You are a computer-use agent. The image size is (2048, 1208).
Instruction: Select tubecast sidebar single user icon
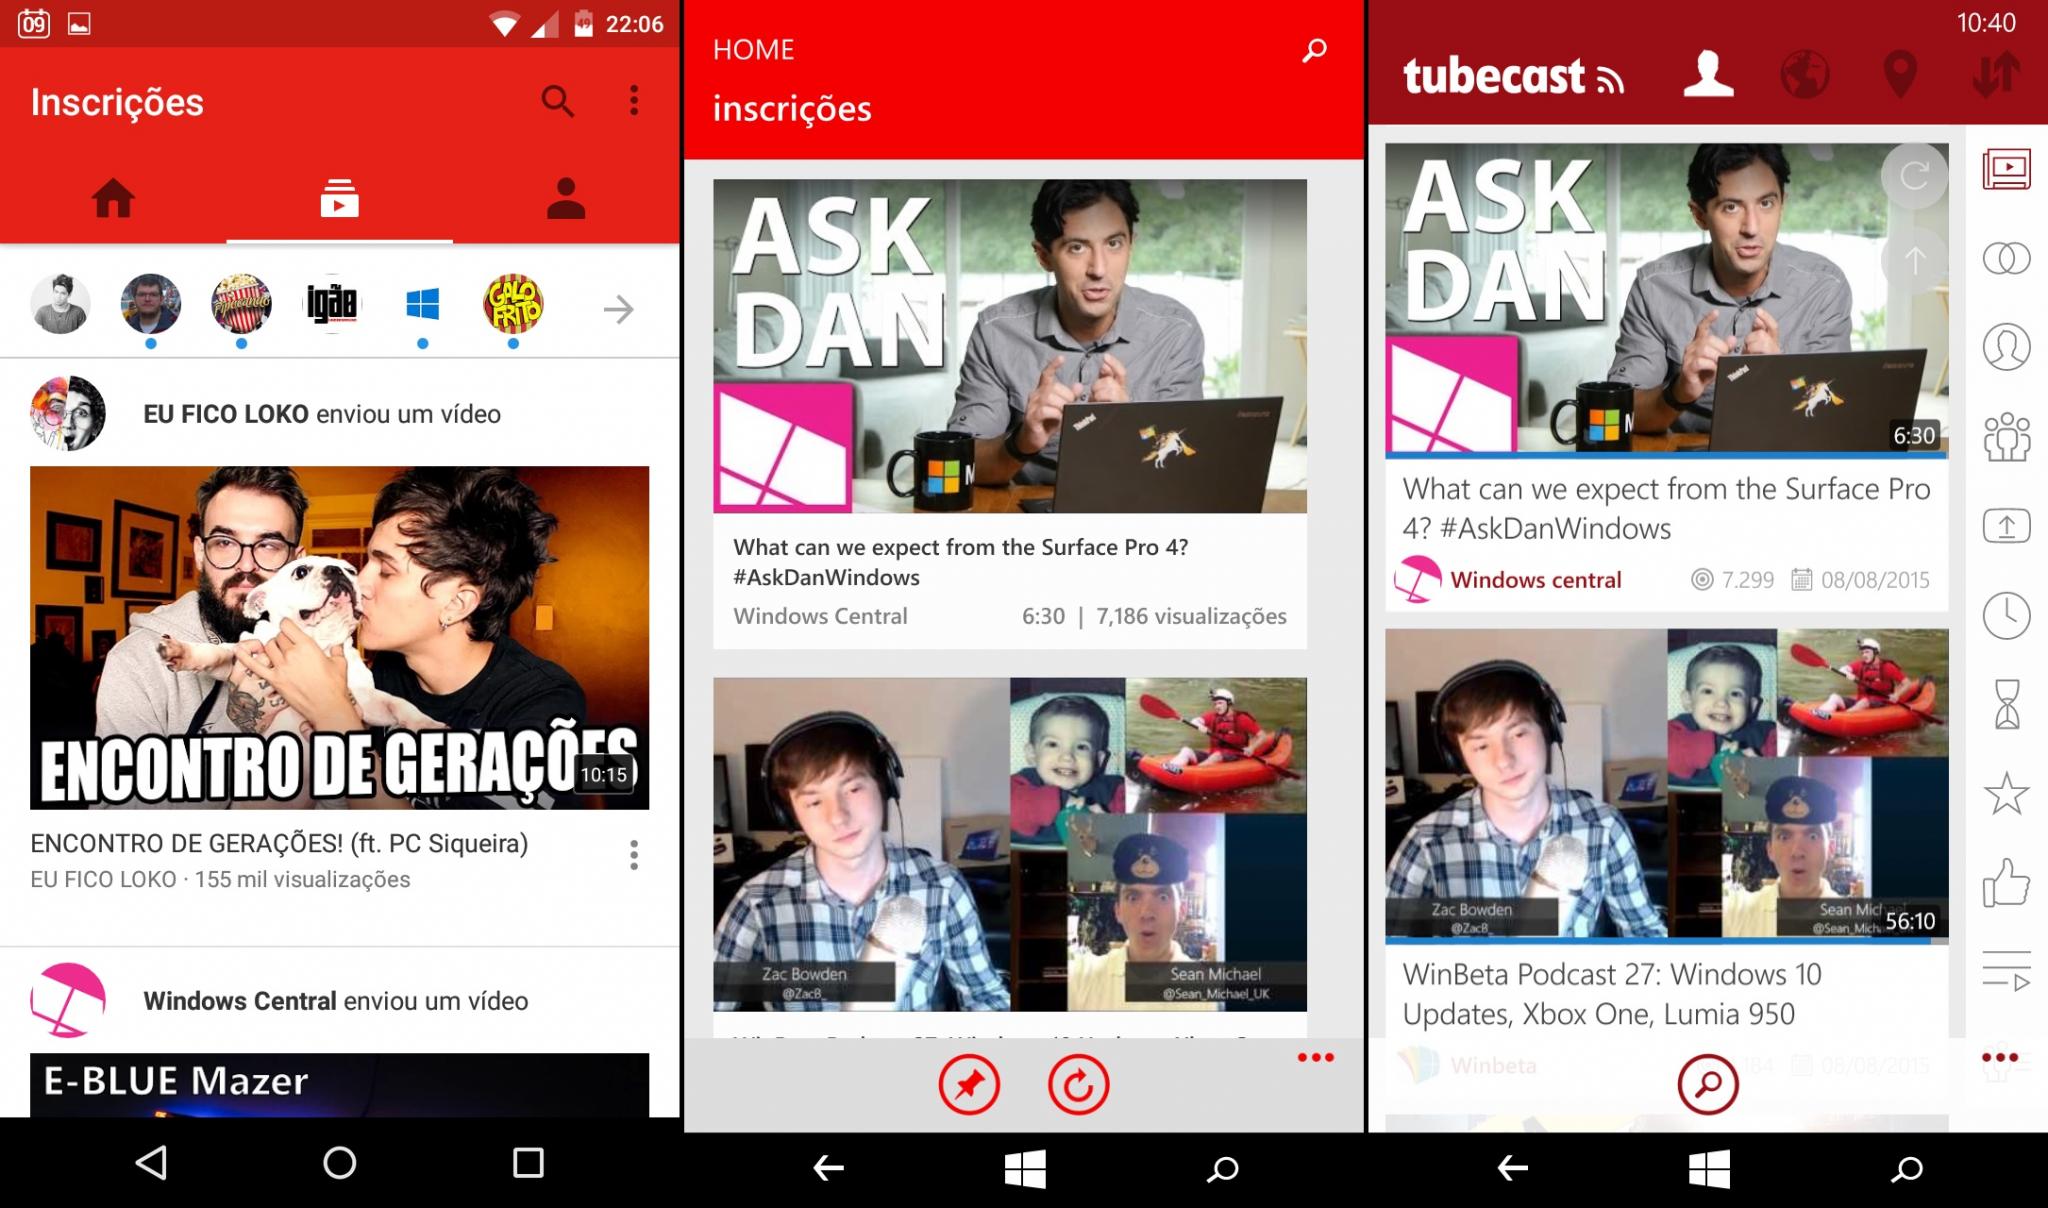[x=2006, y=347]
